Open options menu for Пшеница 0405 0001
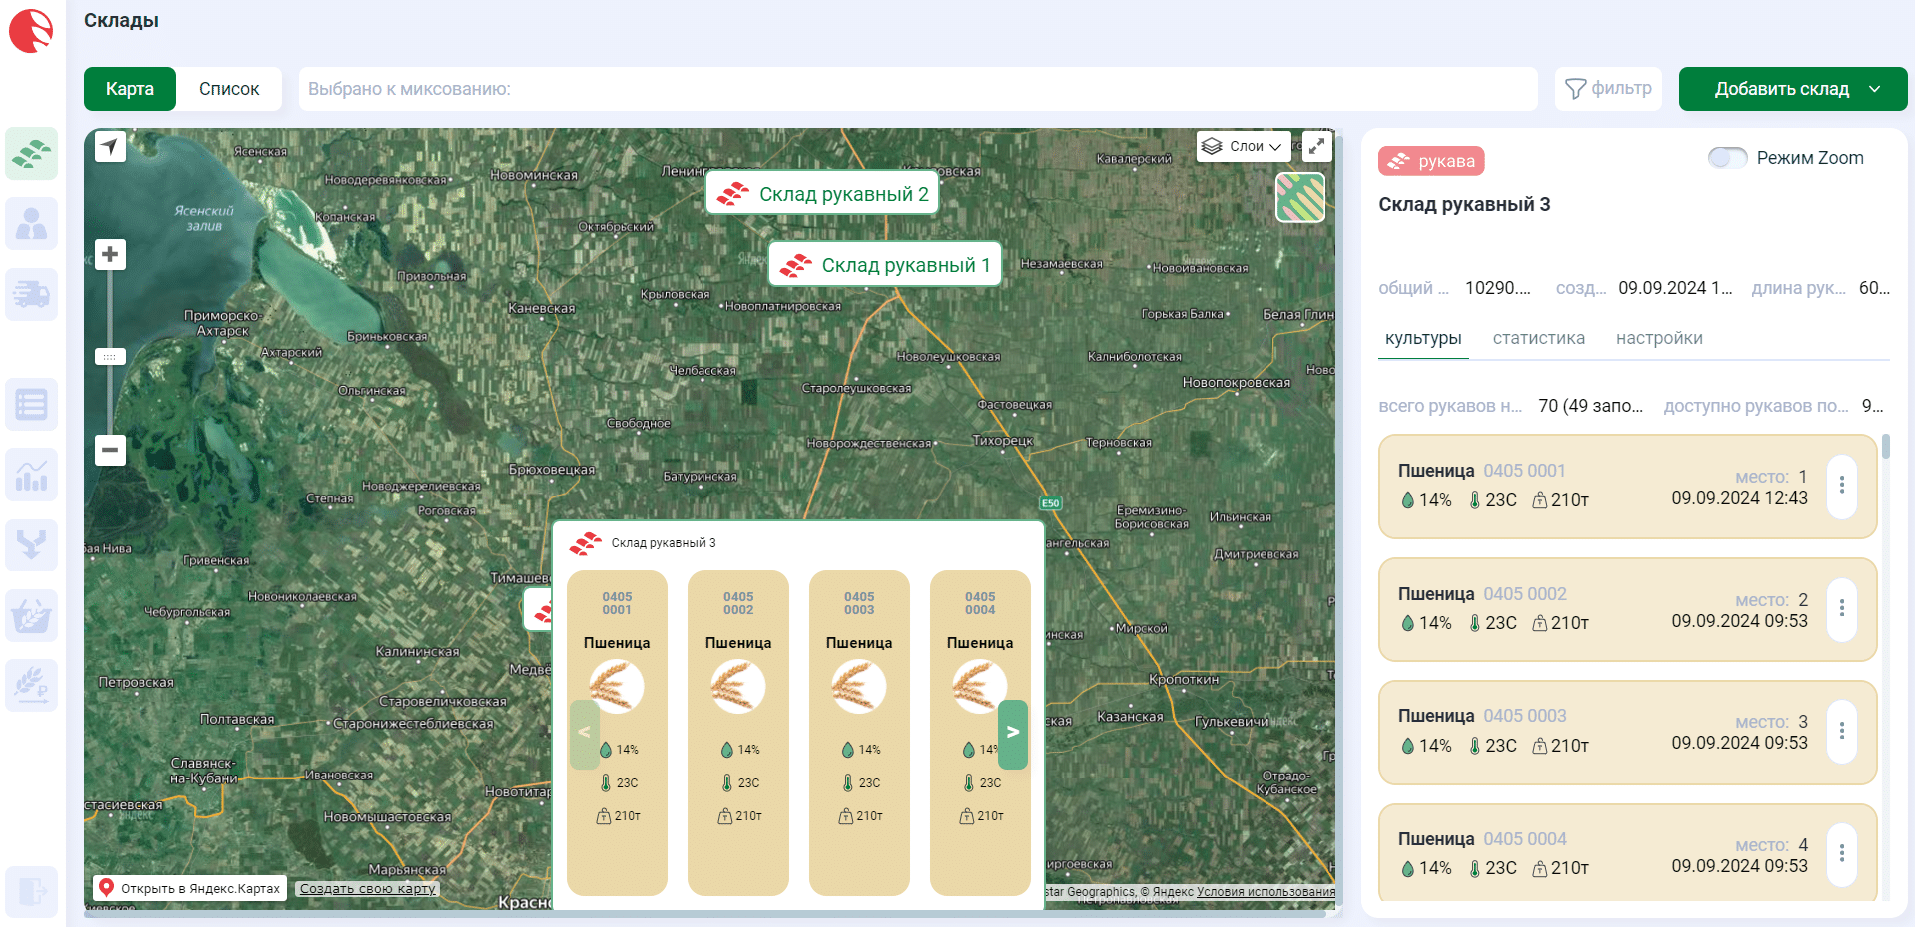This screenshot has height=927, width=1915. 1841,486
